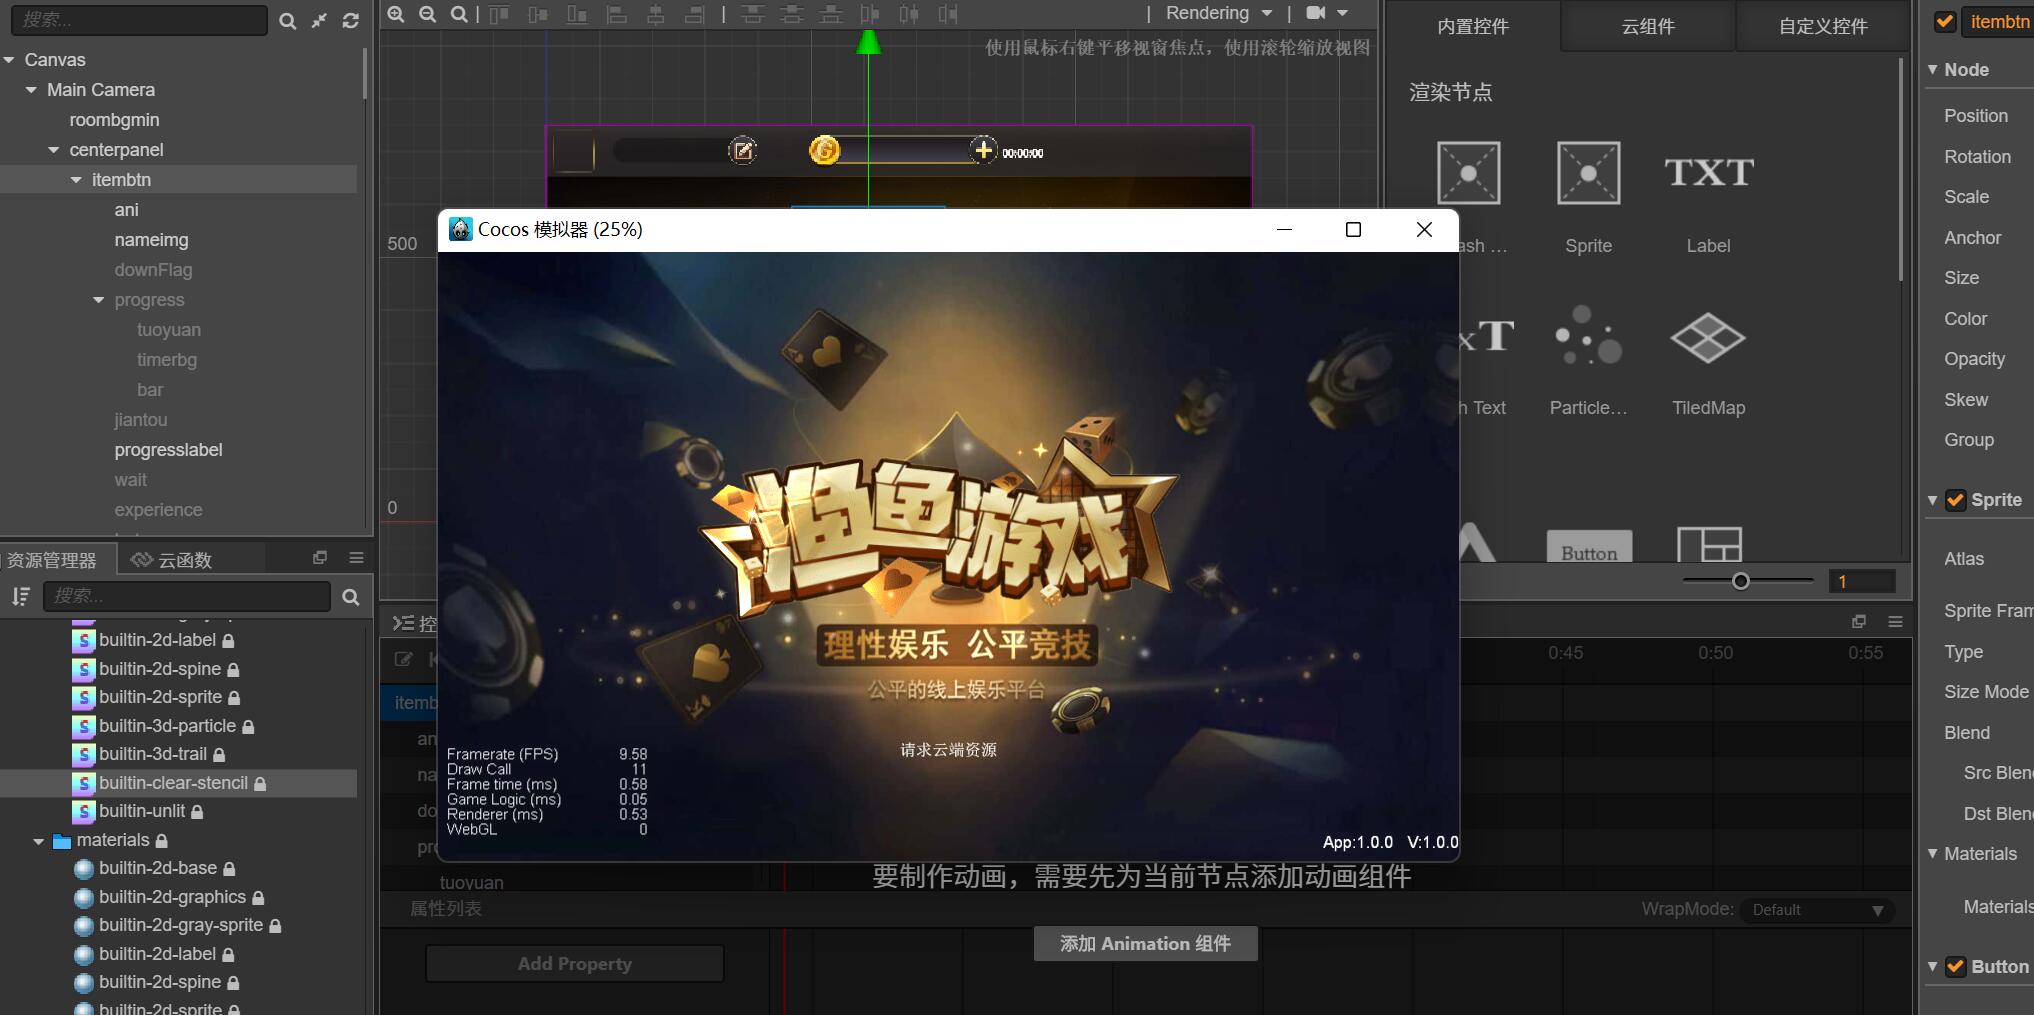
Task: Open the assets panel hamburger menu
Action: 356,557
